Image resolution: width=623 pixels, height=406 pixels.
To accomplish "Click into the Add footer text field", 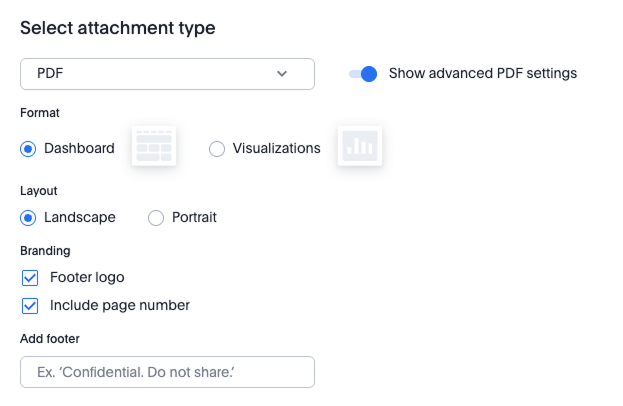I will (x=167, y=372).
